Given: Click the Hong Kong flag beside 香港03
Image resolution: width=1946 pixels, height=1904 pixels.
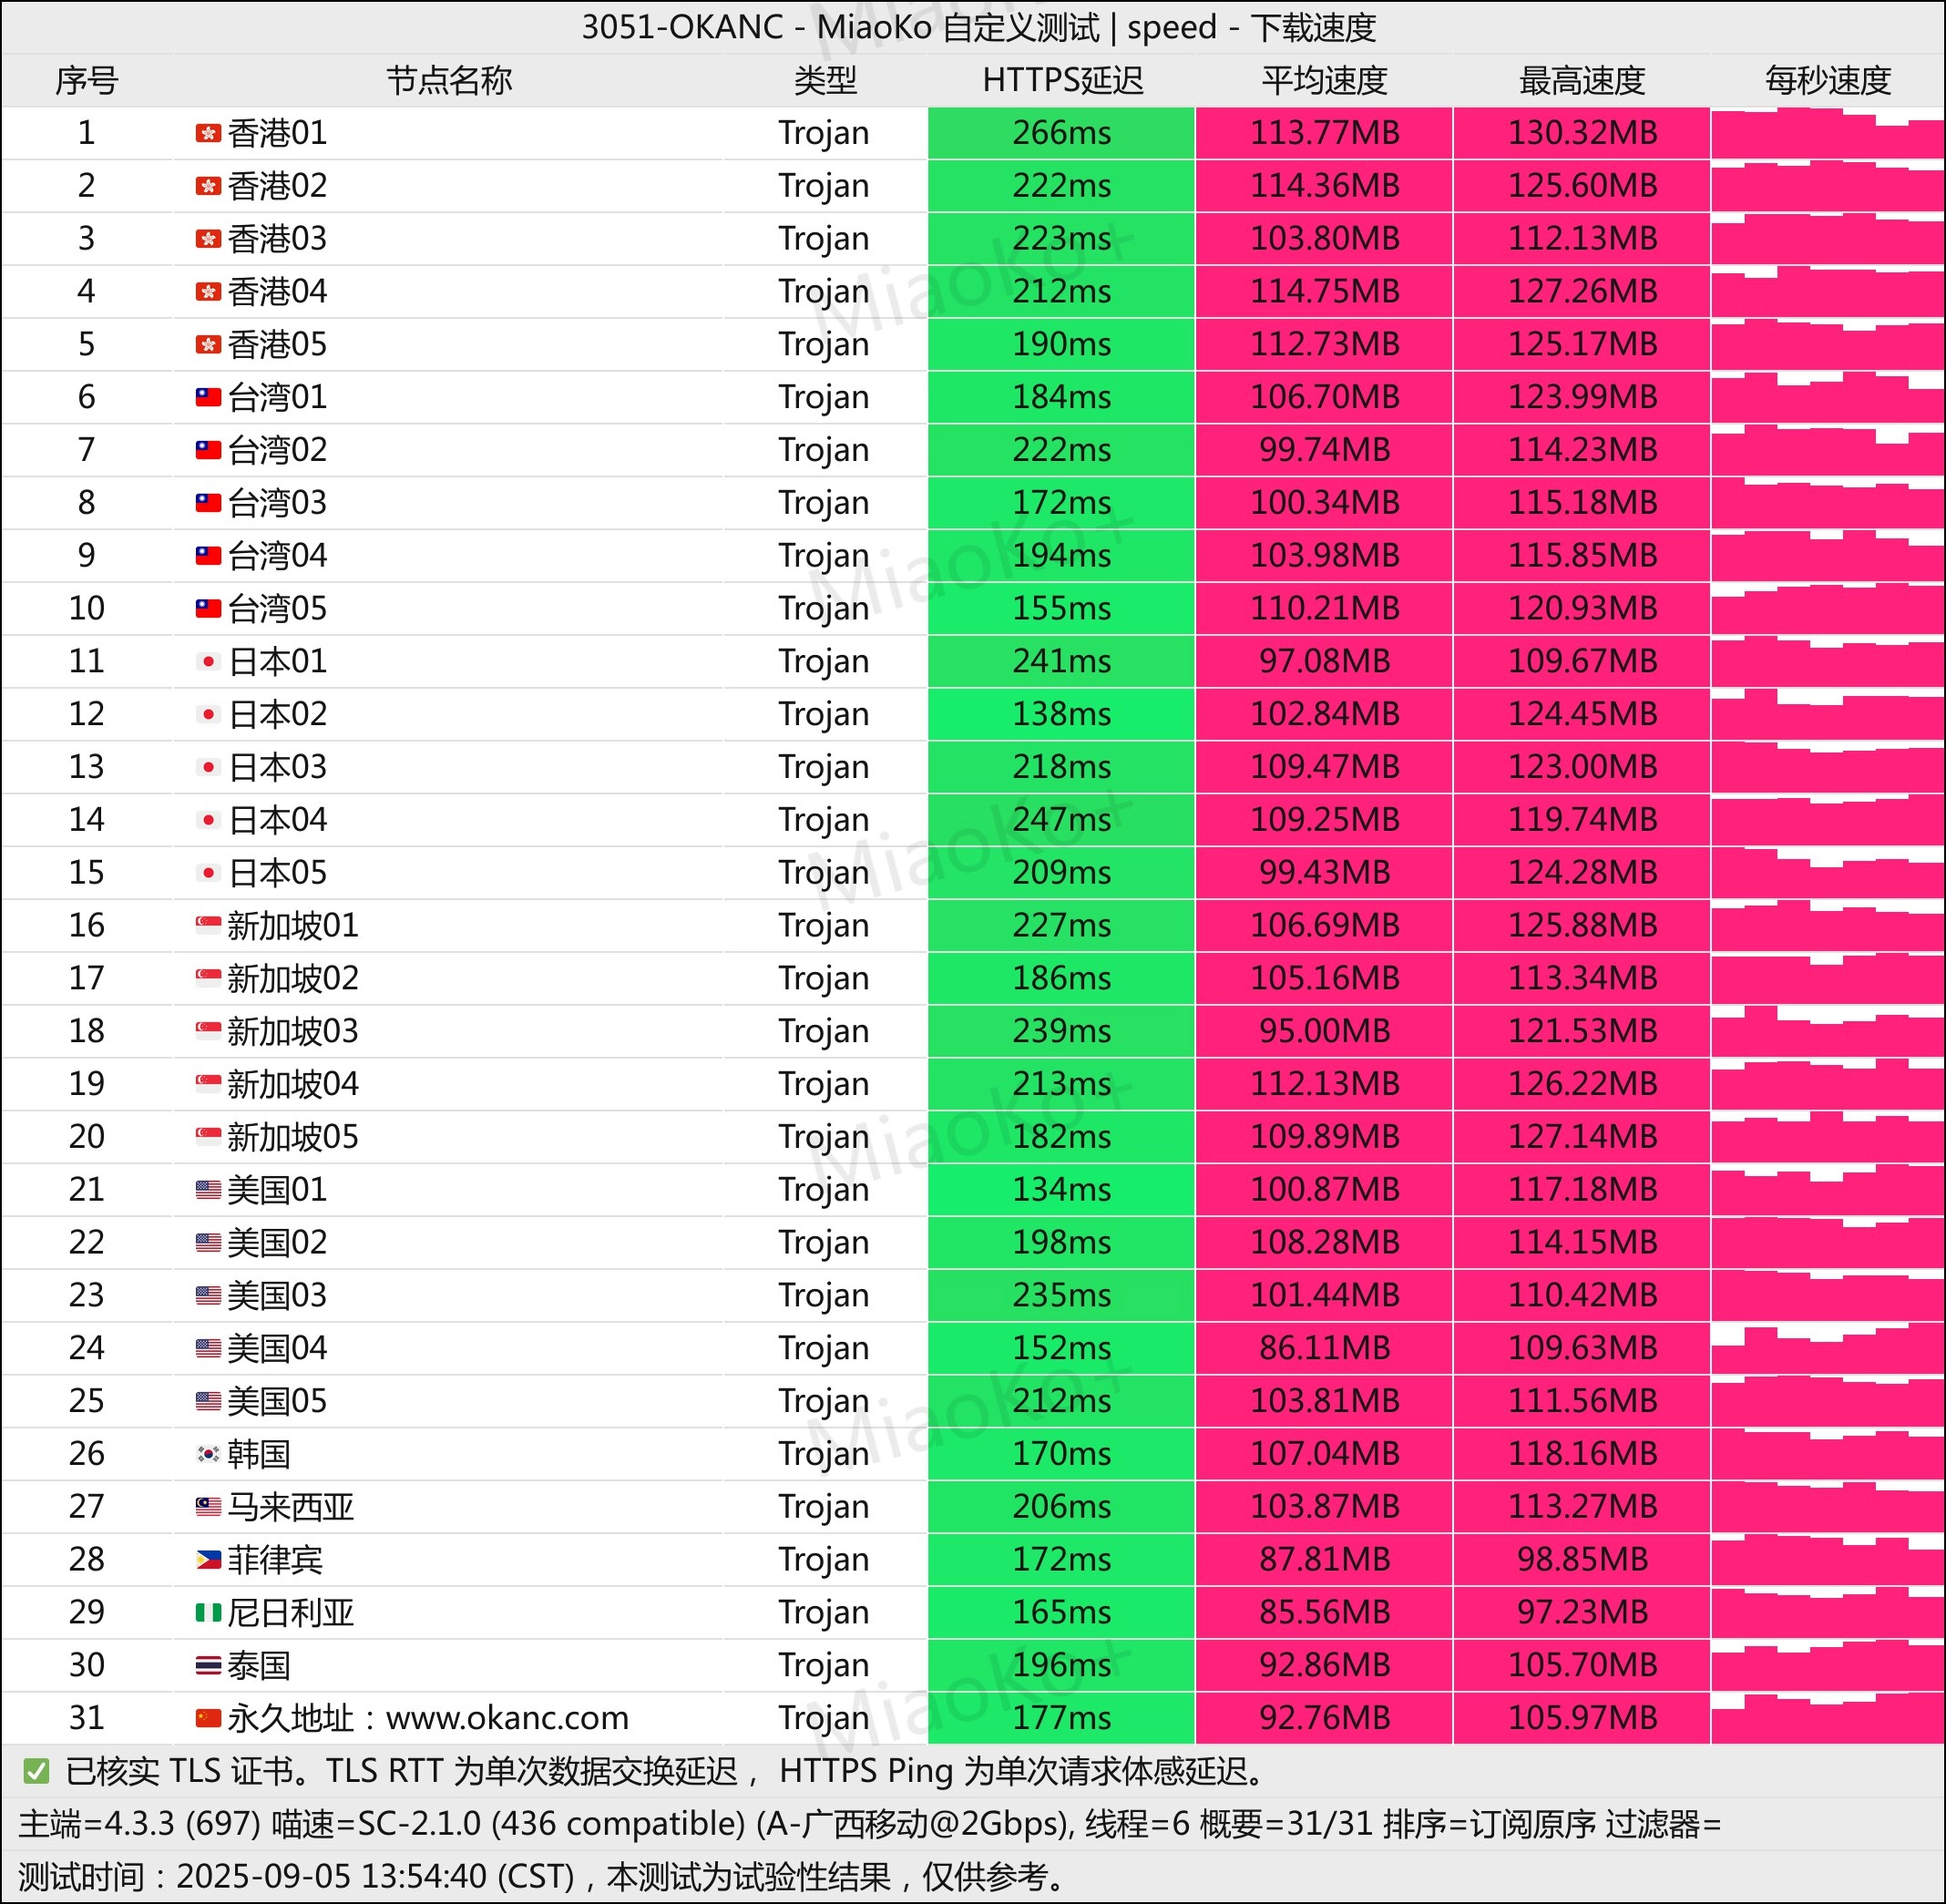Looking at the screenshot, I should [208, 239].
